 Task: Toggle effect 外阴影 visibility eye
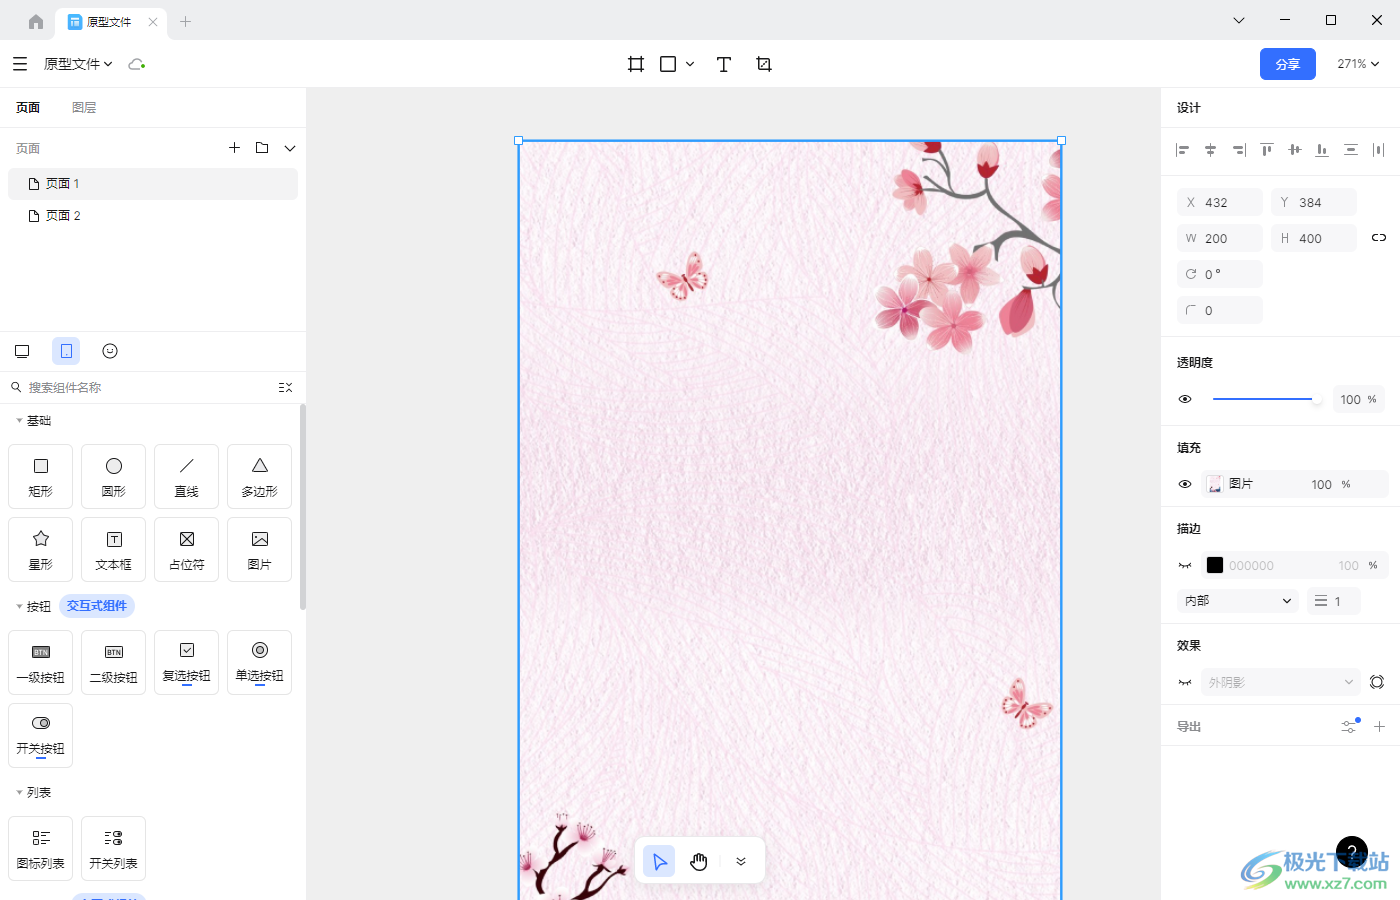[x=1185, y=682]
